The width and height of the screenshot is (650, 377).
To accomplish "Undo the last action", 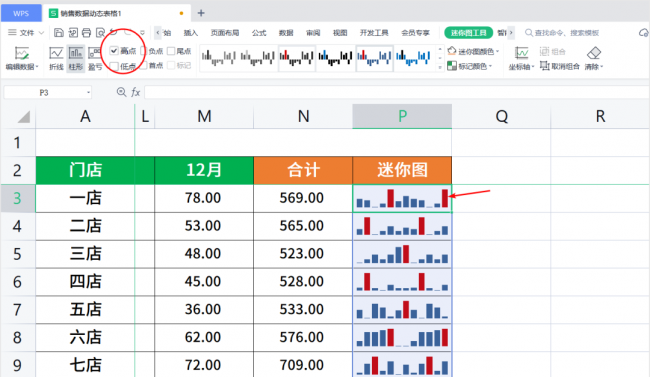I will point(114,32).
